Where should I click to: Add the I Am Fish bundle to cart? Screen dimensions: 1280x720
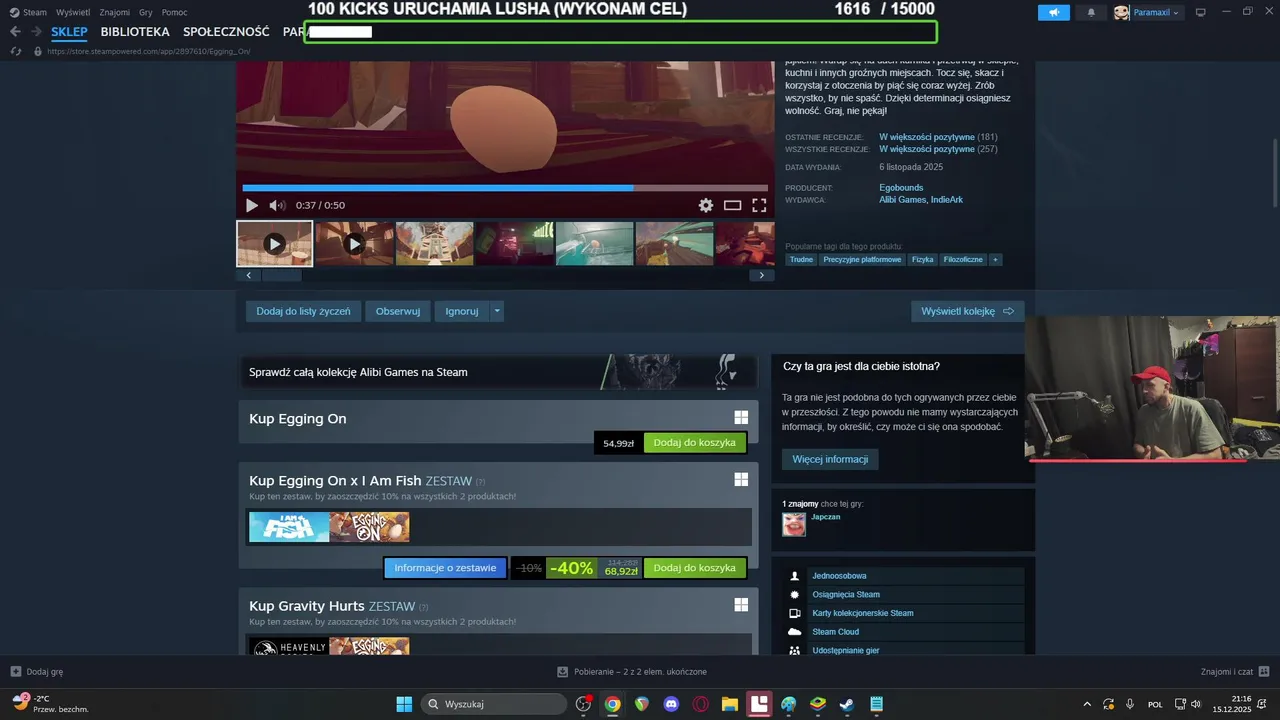point(695,568)
